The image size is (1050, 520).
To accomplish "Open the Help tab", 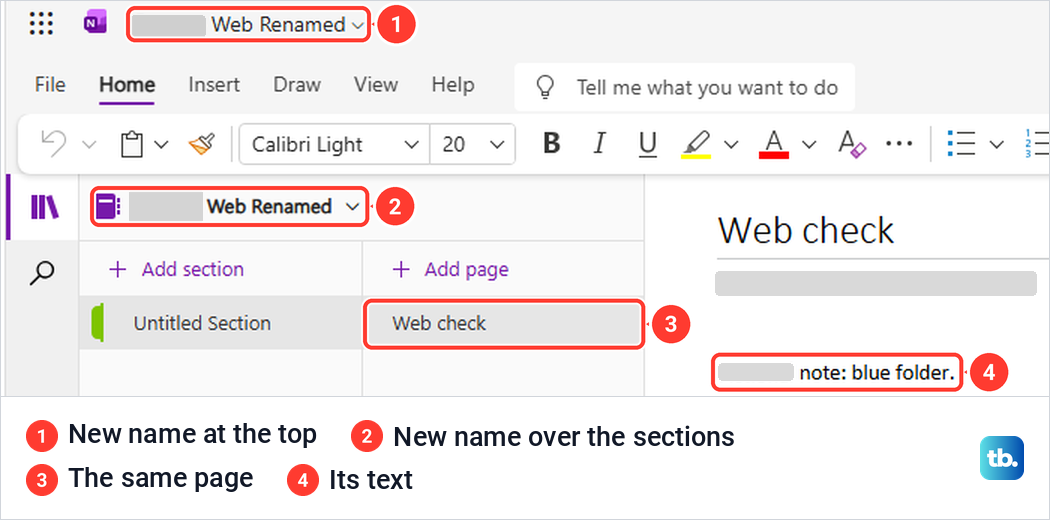I will coord(453,85).
